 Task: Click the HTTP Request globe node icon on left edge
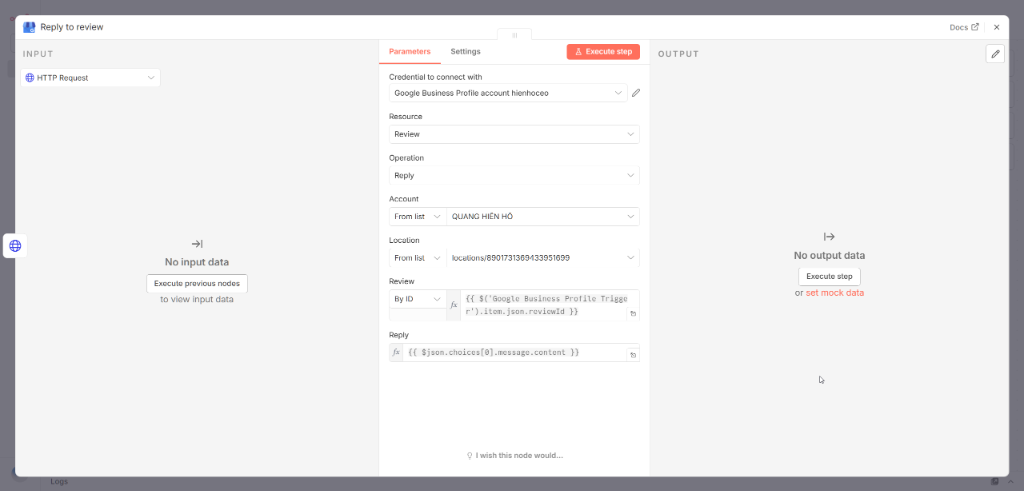[x=15, y=246]
